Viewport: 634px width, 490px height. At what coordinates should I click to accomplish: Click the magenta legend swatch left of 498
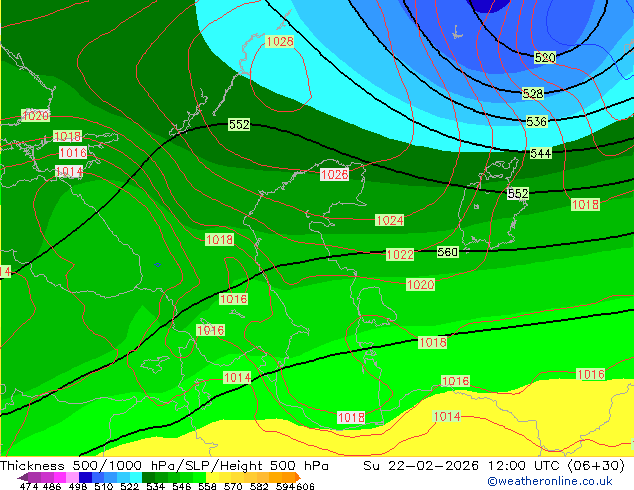point(60,477)
